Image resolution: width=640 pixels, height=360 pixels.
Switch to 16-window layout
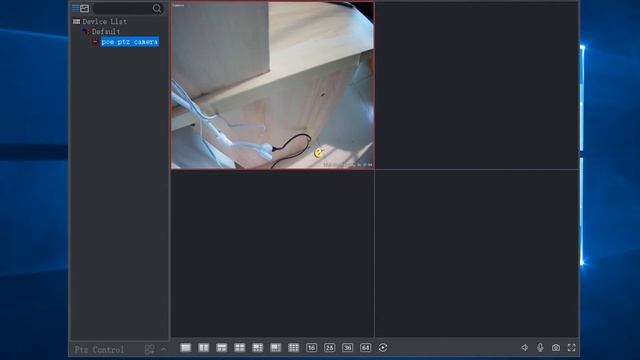tap(311, 348)
